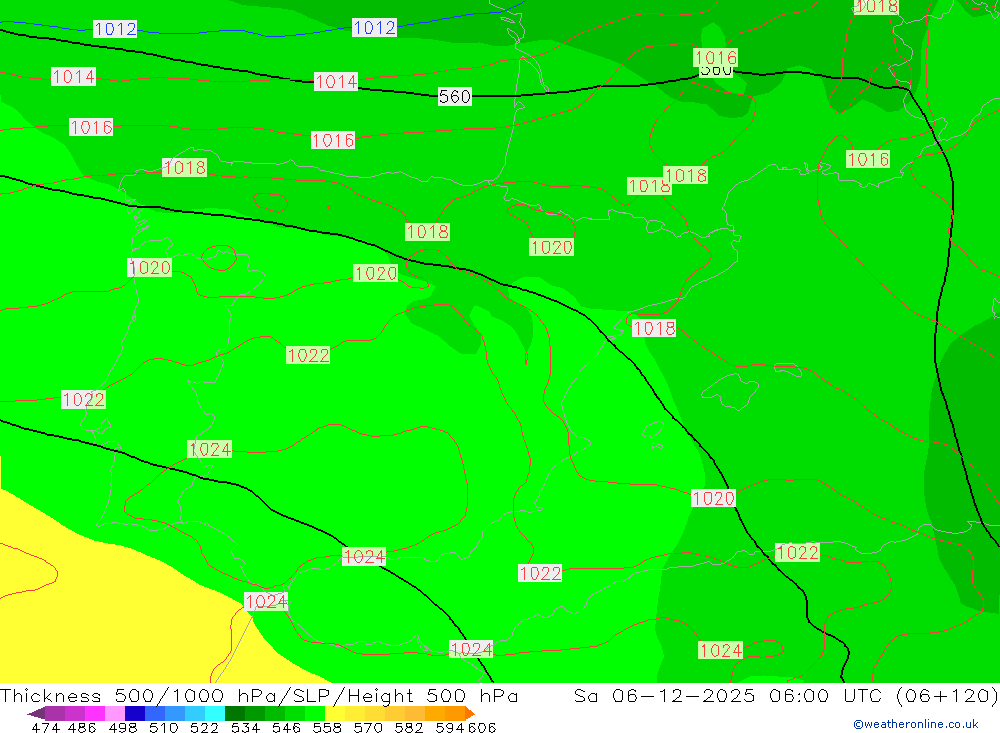Click the 606 value on the legend scale

pyautogui.click(x=480, y=728)
